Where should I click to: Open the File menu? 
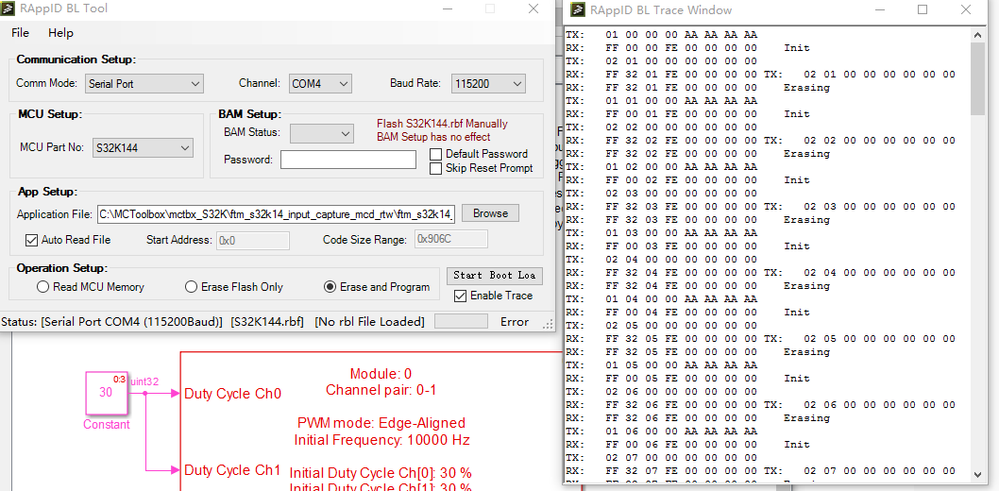20,32
